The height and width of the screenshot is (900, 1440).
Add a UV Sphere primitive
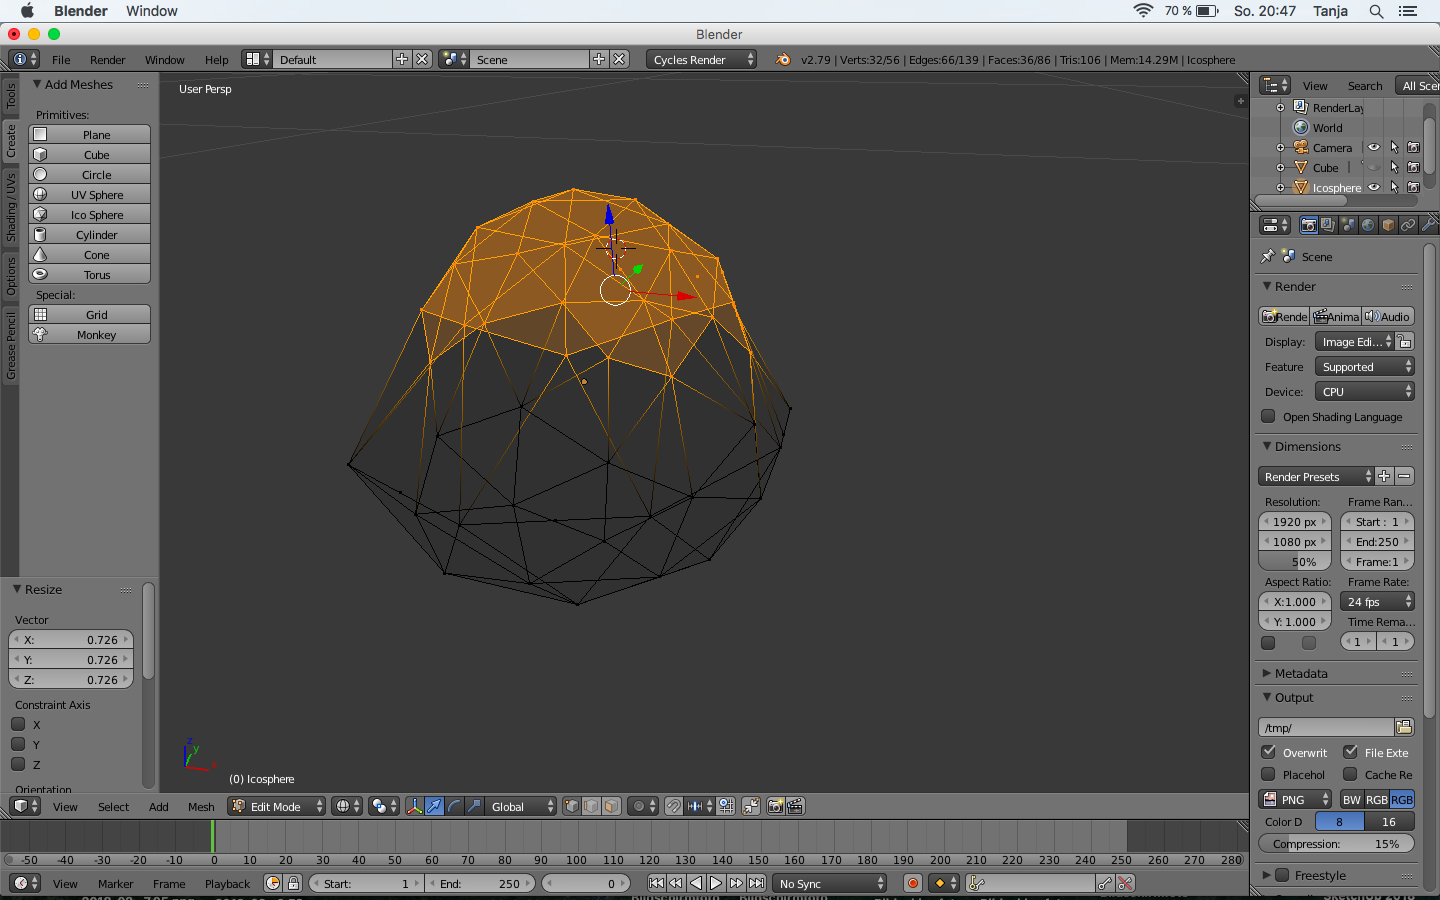coord(89,194)
